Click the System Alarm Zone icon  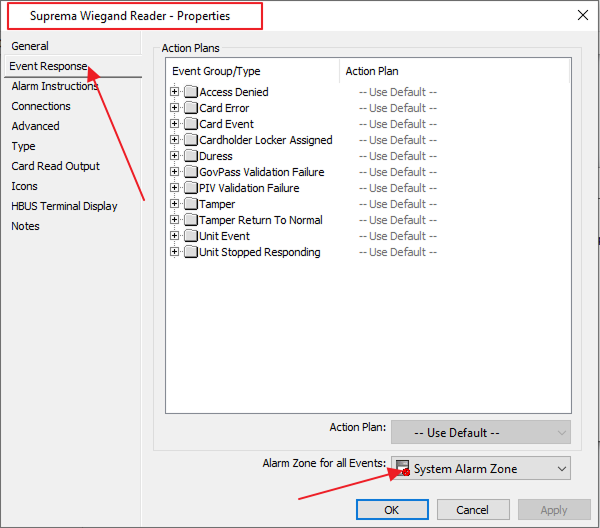403,468
